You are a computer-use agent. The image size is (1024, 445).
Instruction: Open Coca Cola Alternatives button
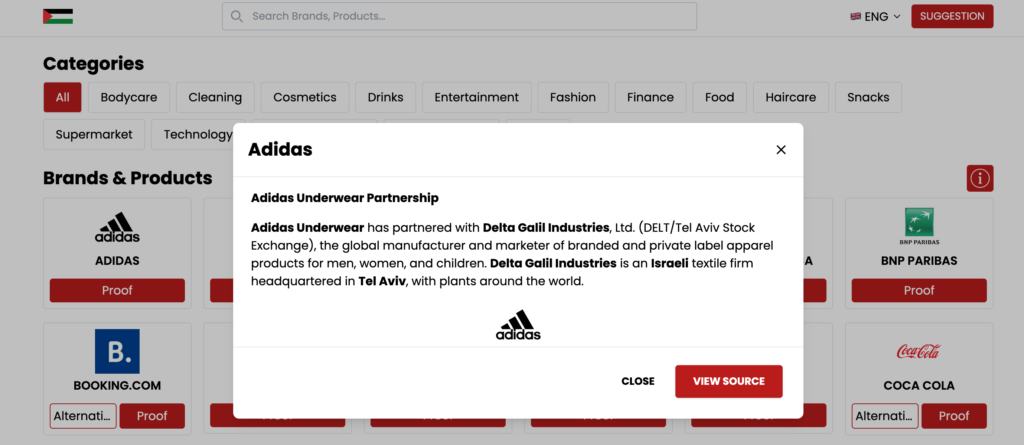885,416
